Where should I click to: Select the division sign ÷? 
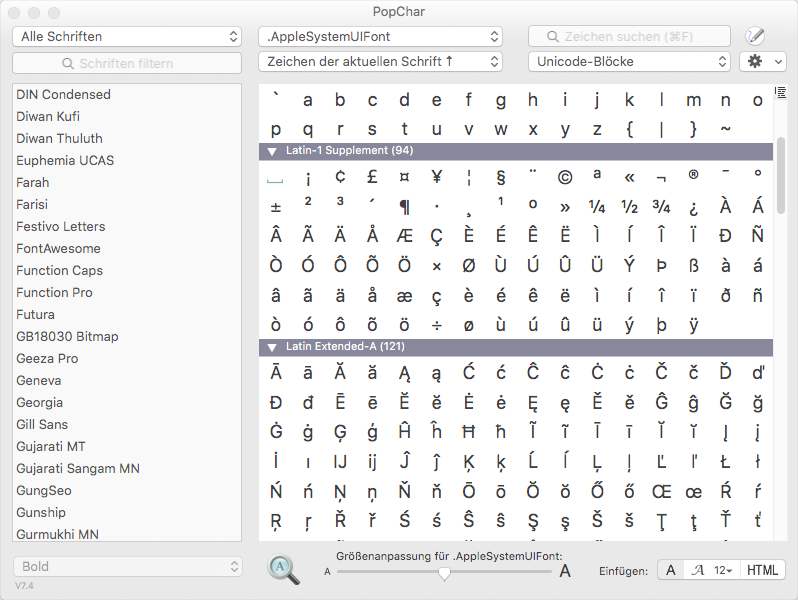437,325
